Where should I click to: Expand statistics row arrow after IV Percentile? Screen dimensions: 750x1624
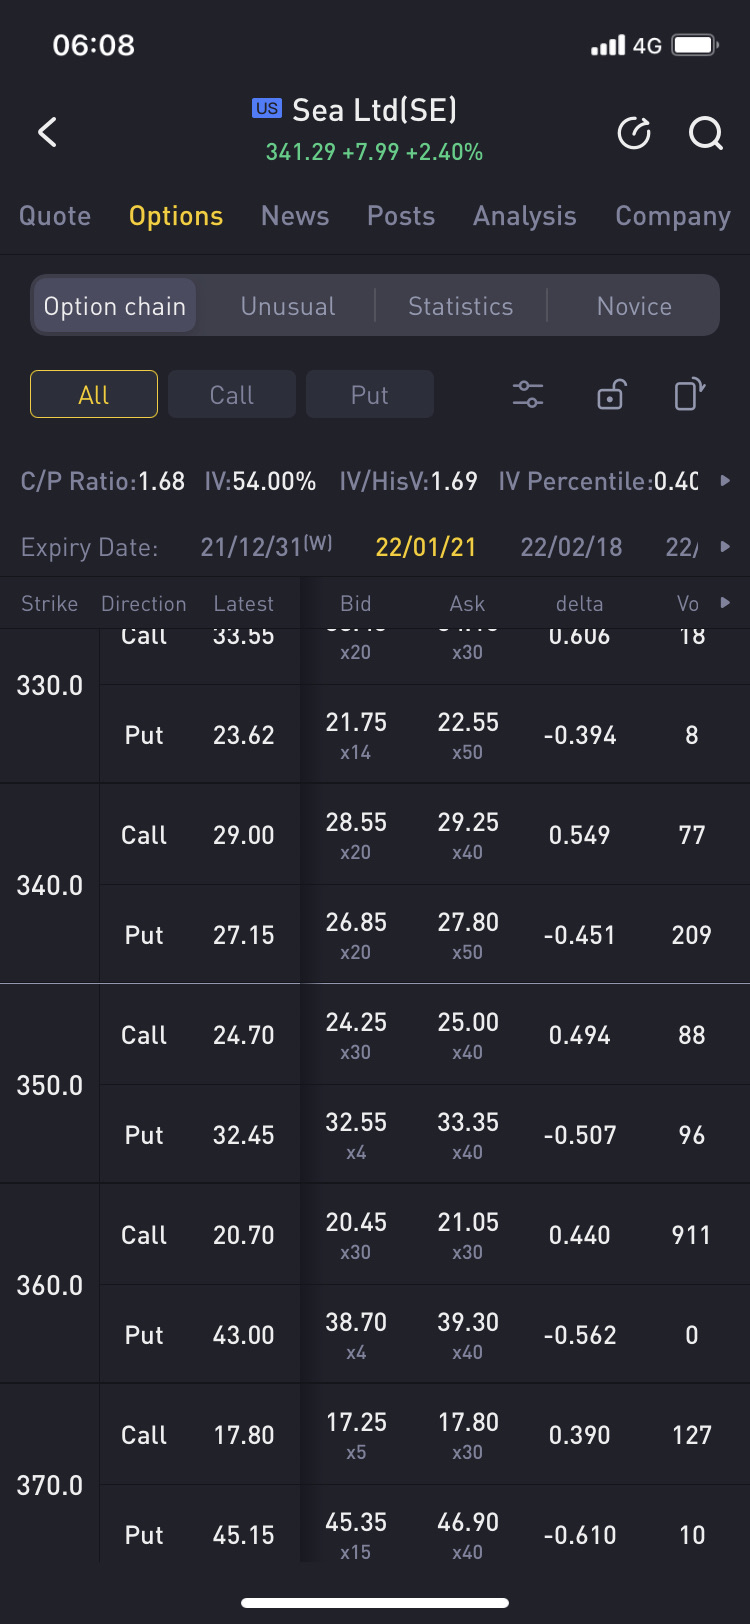point(726,481)
